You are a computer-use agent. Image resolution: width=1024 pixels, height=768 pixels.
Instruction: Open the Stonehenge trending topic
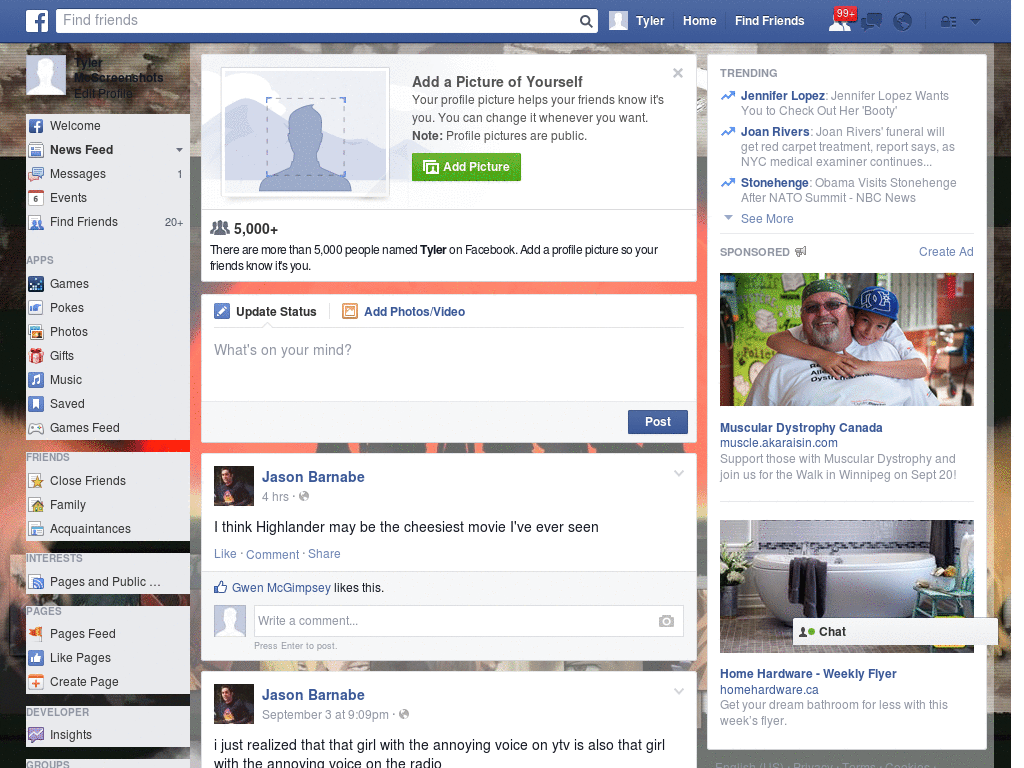(x=775, y=183)
